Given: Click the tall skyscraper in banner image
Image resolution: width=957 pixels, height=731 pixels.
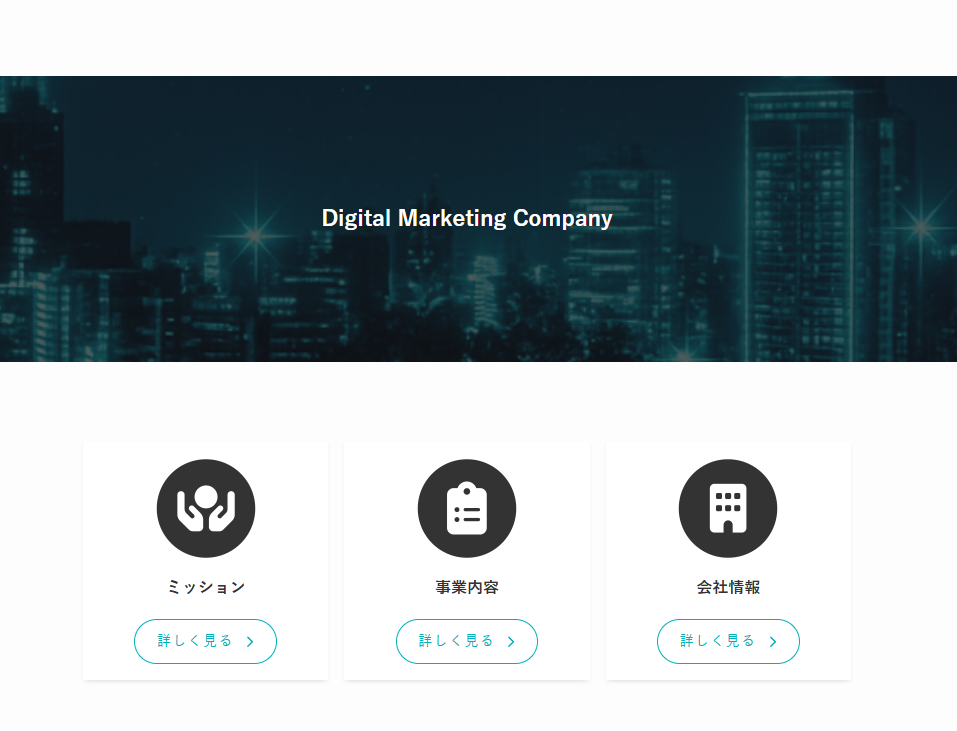Looking at the screenshot, I should [x=800, y=226].
